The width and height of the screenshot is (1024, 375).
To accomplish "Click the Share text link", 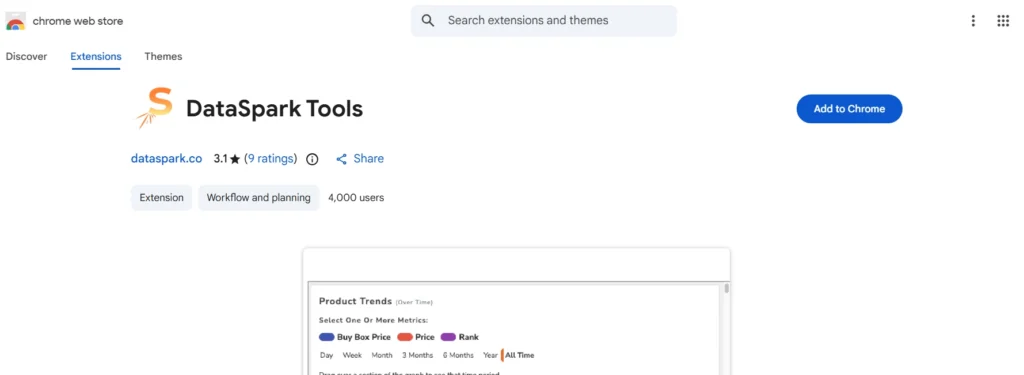I will click(368, 159).
